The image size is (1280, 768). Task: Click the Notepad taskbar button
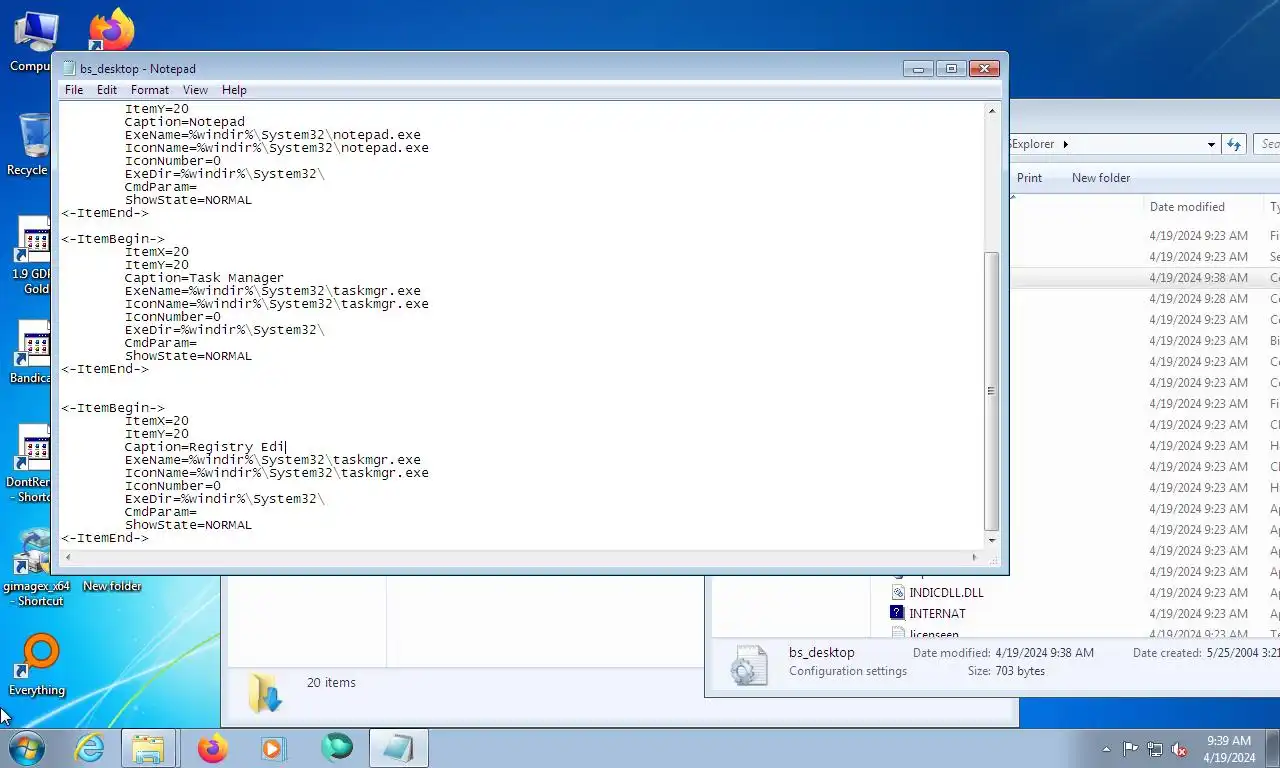[x=398, y=748]
